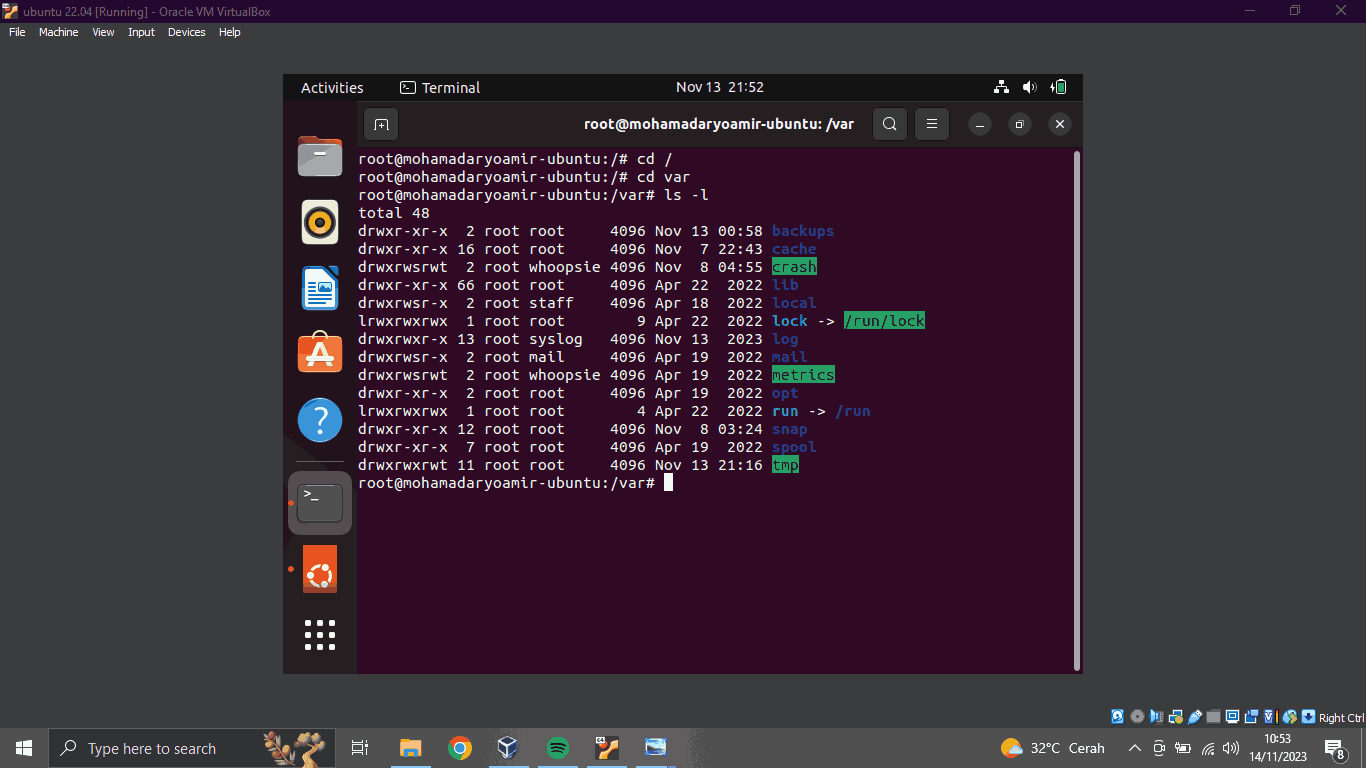Open the Files app in Ubuntu dock
The image size is (1366, 768).
click(x=320, y=157)
